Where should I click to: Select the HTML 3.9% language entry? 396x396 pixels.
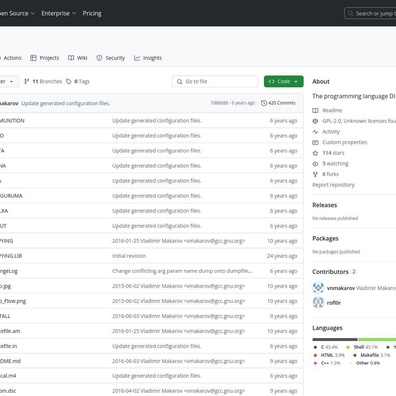click(x=329, y=355)
